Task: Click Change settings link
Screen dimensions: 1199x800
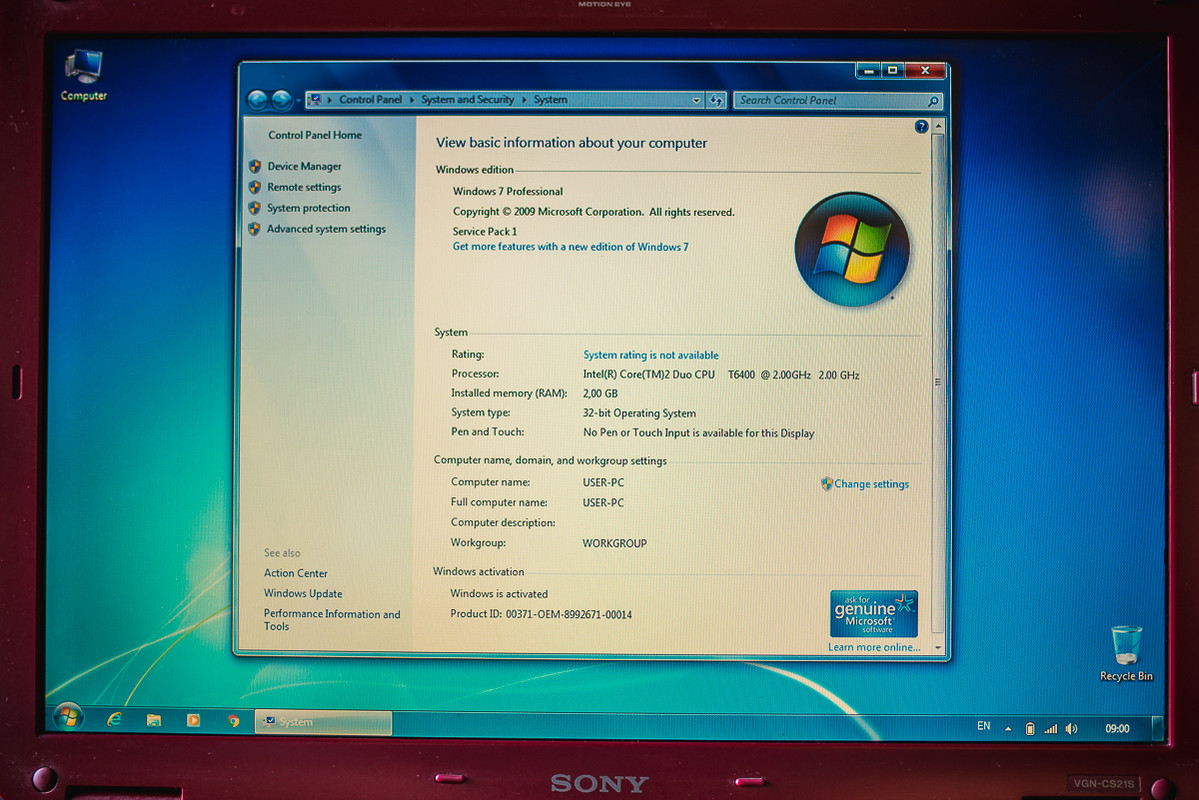Action: tap(872, 484)
